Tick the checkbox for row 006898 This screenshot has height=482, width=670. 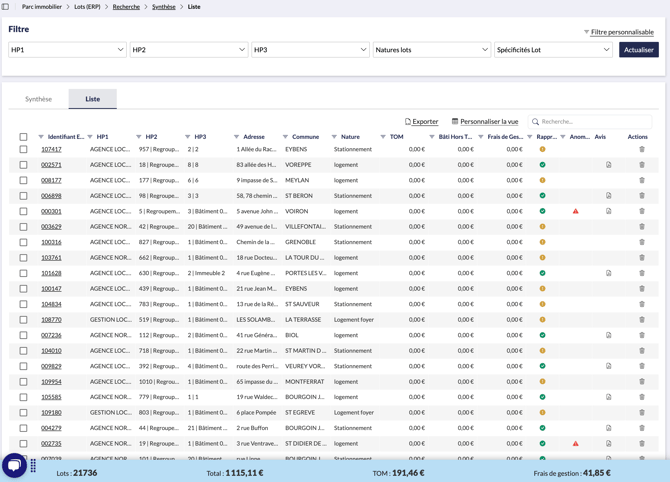[x=24, y=196]
